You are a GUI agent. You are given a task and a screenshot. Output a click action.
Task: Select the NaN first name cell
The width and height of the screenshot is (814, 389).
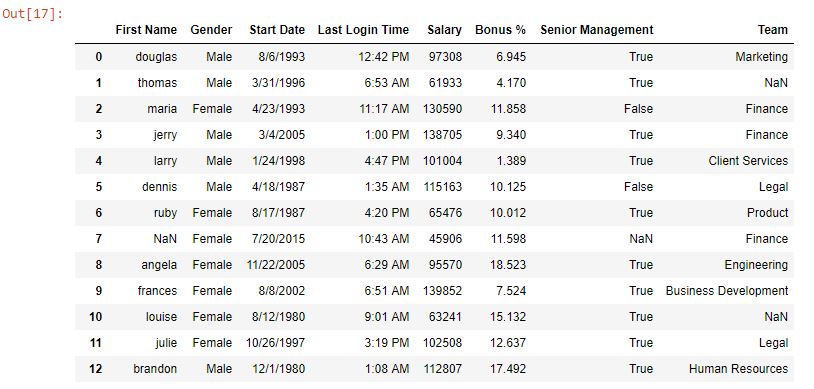coord(165,239)
